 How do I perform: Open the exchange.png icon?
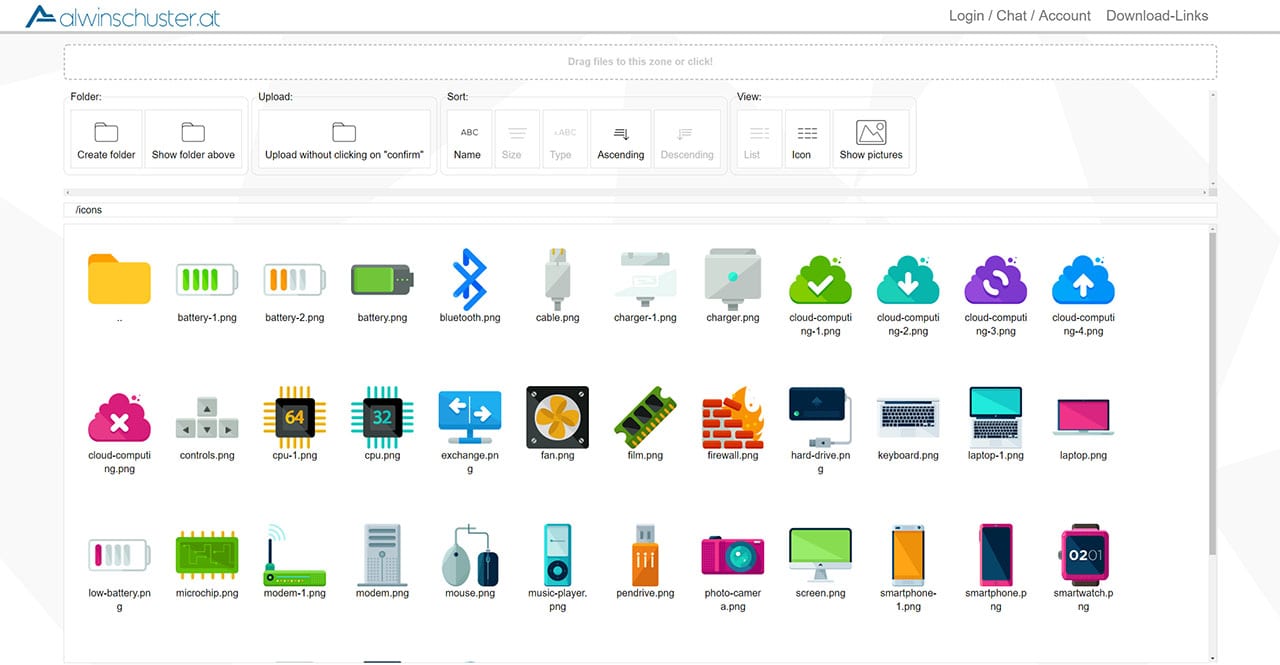coord(470,417)
